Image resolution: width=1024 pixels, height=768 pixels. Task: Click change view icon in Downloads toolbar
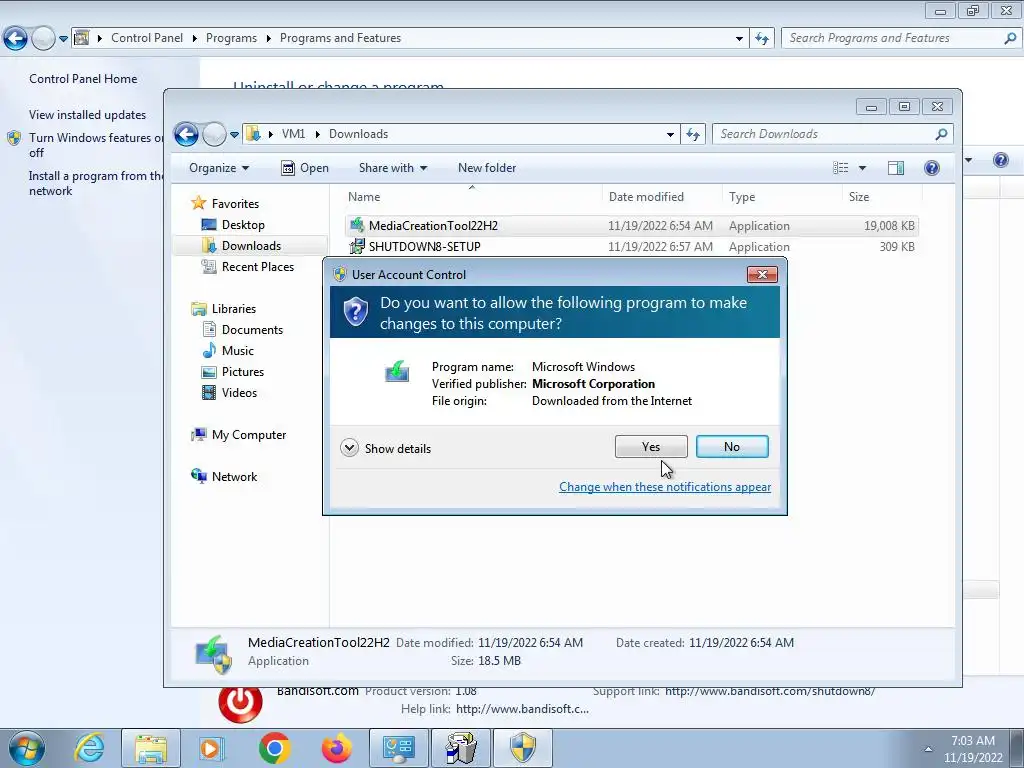840,168
